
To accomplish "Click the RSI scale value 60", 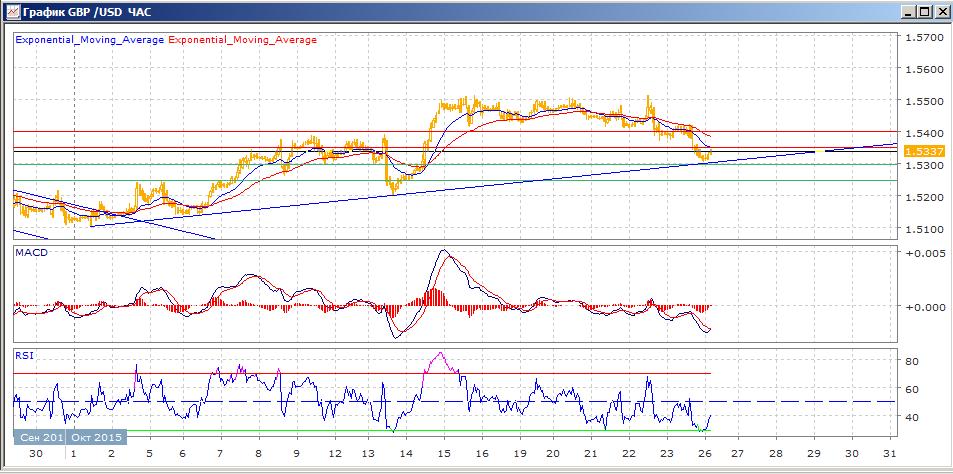I will [x=912, y=389].
